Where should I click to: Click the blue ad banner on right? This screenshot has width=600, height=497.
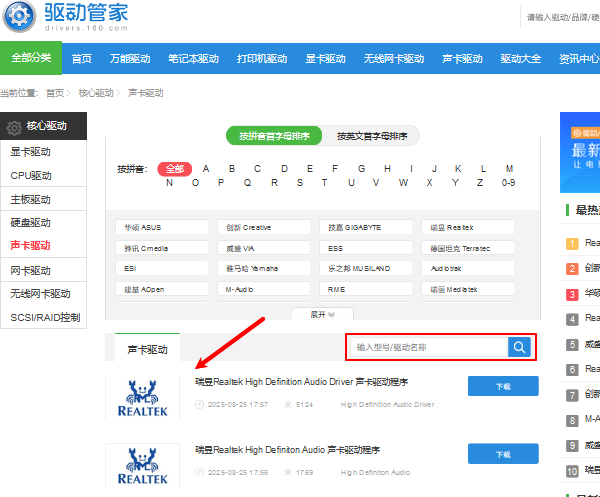(x=580, y=152)
